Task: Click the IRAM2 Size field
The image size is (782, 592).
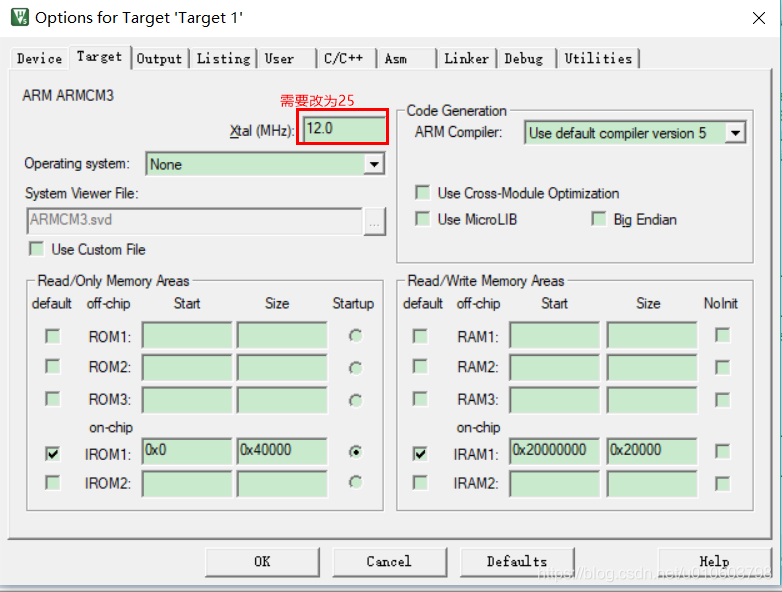Action: pyautogui.click(x=652, y=484)
